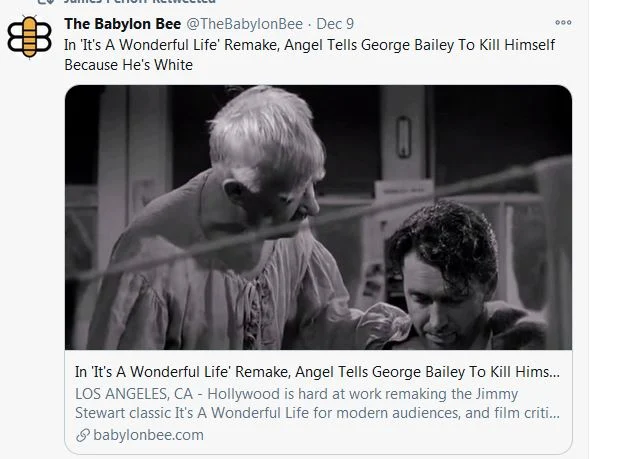Click the wall thermometer in photo background

(403, 137)
